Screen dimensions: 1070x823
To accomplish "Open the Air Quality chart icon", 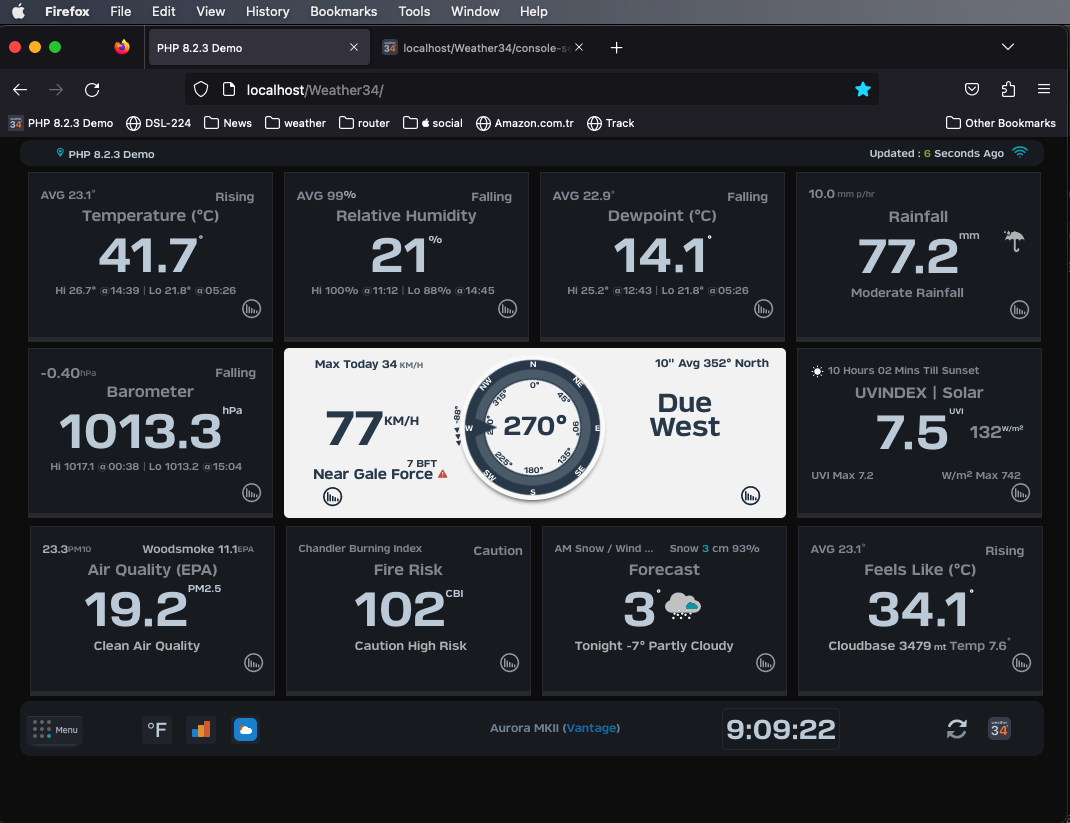I will pyautogui.click(x=254, y=663).
